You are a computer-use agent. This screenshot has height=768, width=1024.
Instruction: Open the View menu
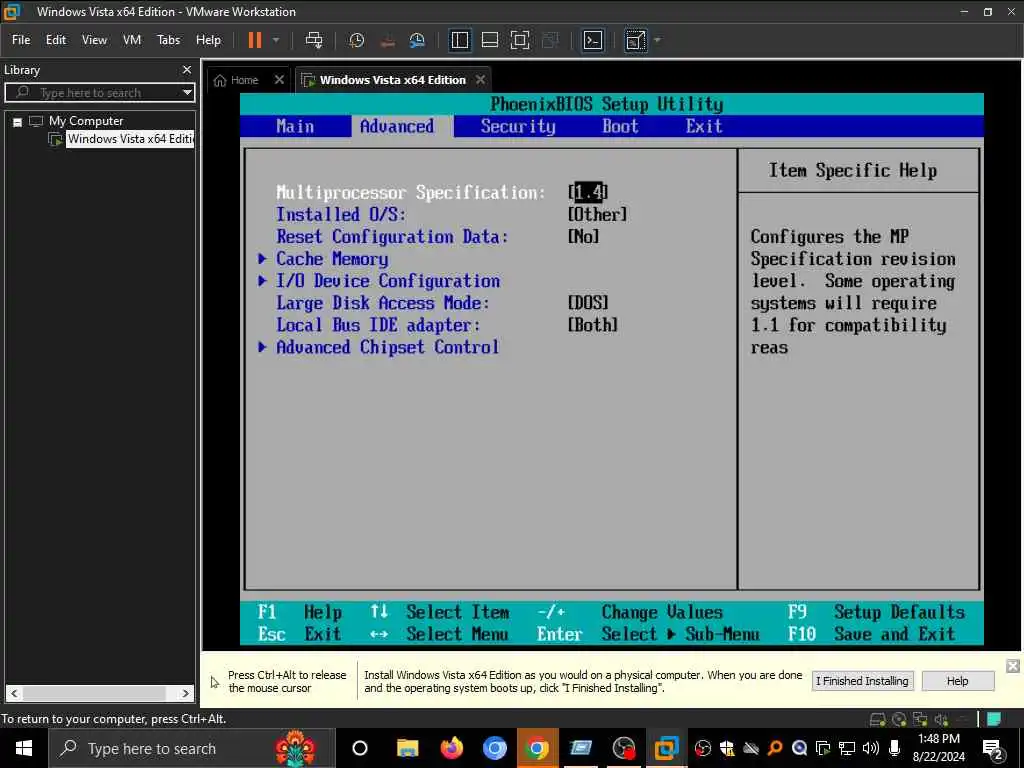[94, 40]
